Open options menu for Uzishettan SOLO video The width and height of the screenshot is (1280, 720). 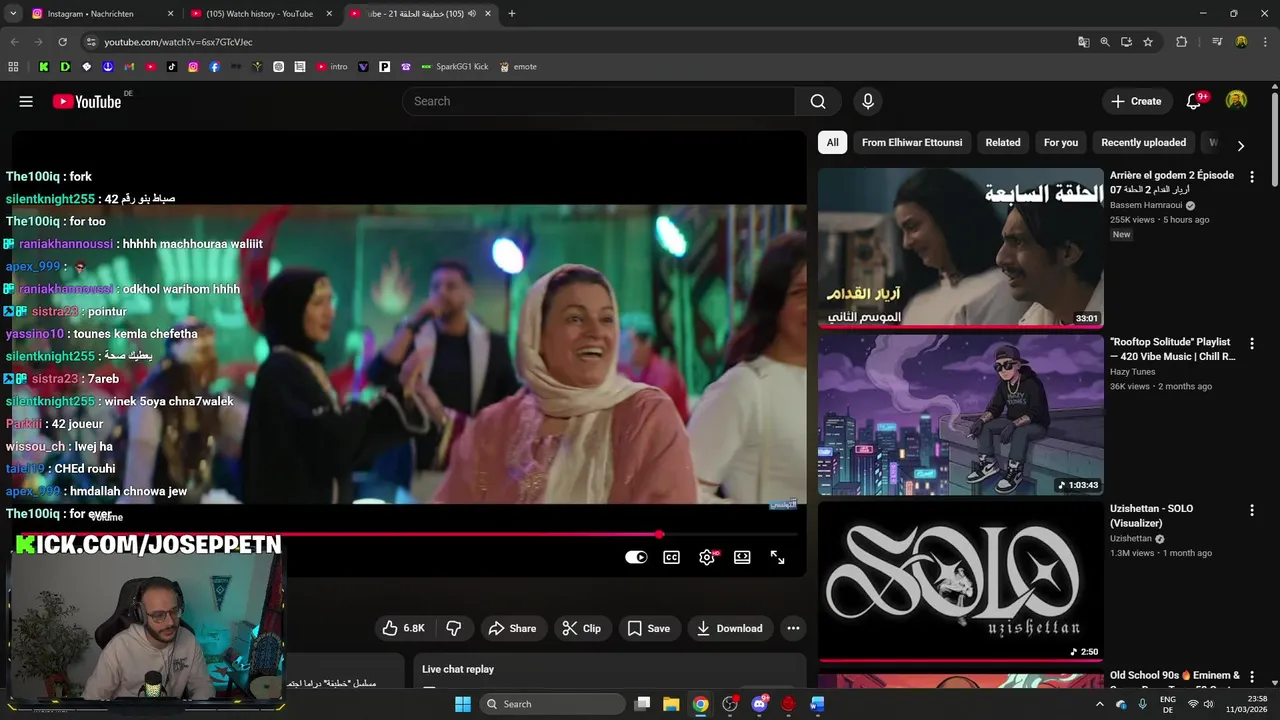pyautogui.click(x=1252, y=510)
